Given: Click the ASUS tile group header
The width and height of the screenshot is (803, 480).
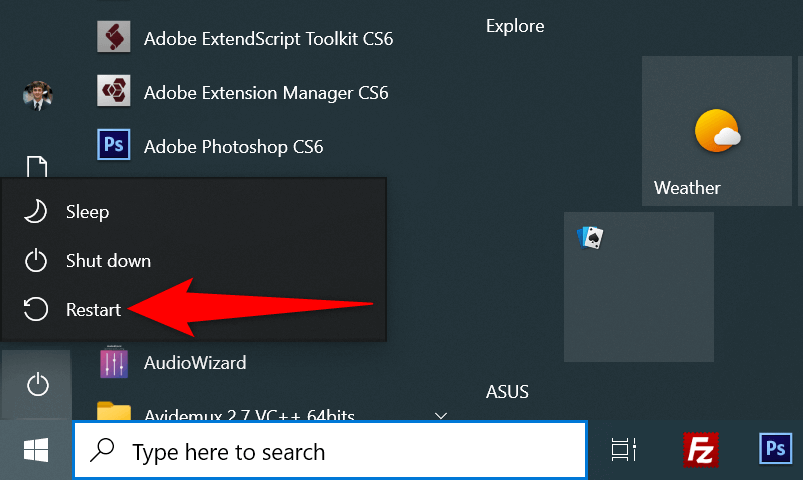Looking at the screenshot, I should point(507,391).
